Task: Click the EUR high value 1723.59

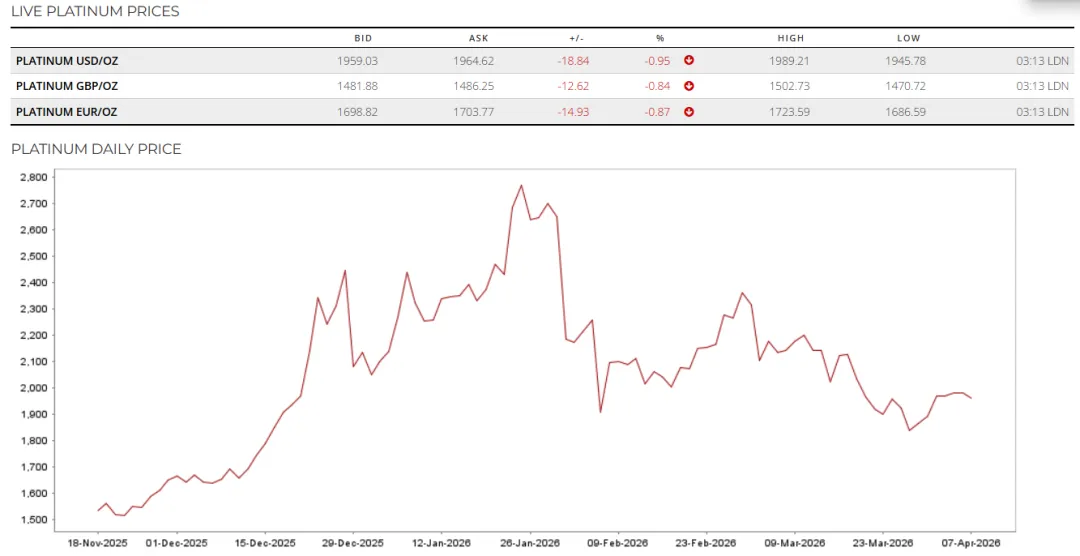Action: click(x=789, y=112)
